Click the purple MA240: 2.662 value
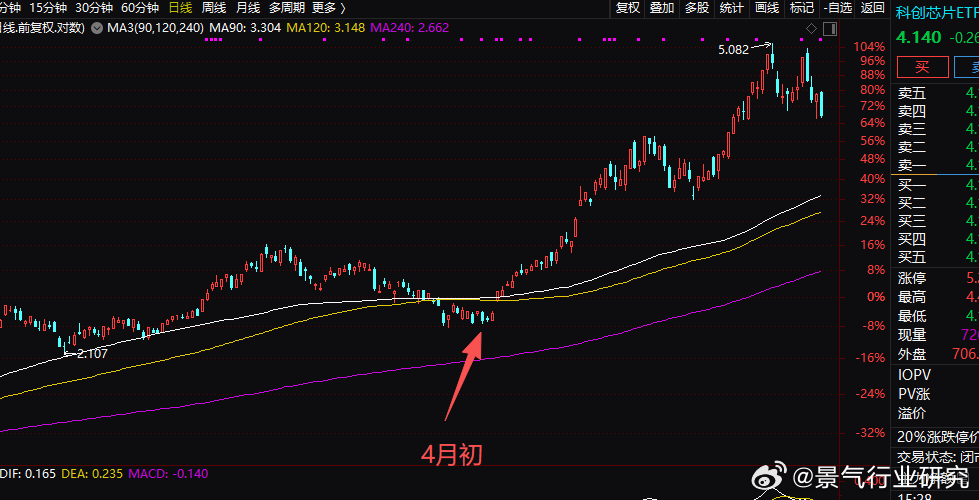The height and width of the screenshot is (500, 979). click(x=410, y=28)
